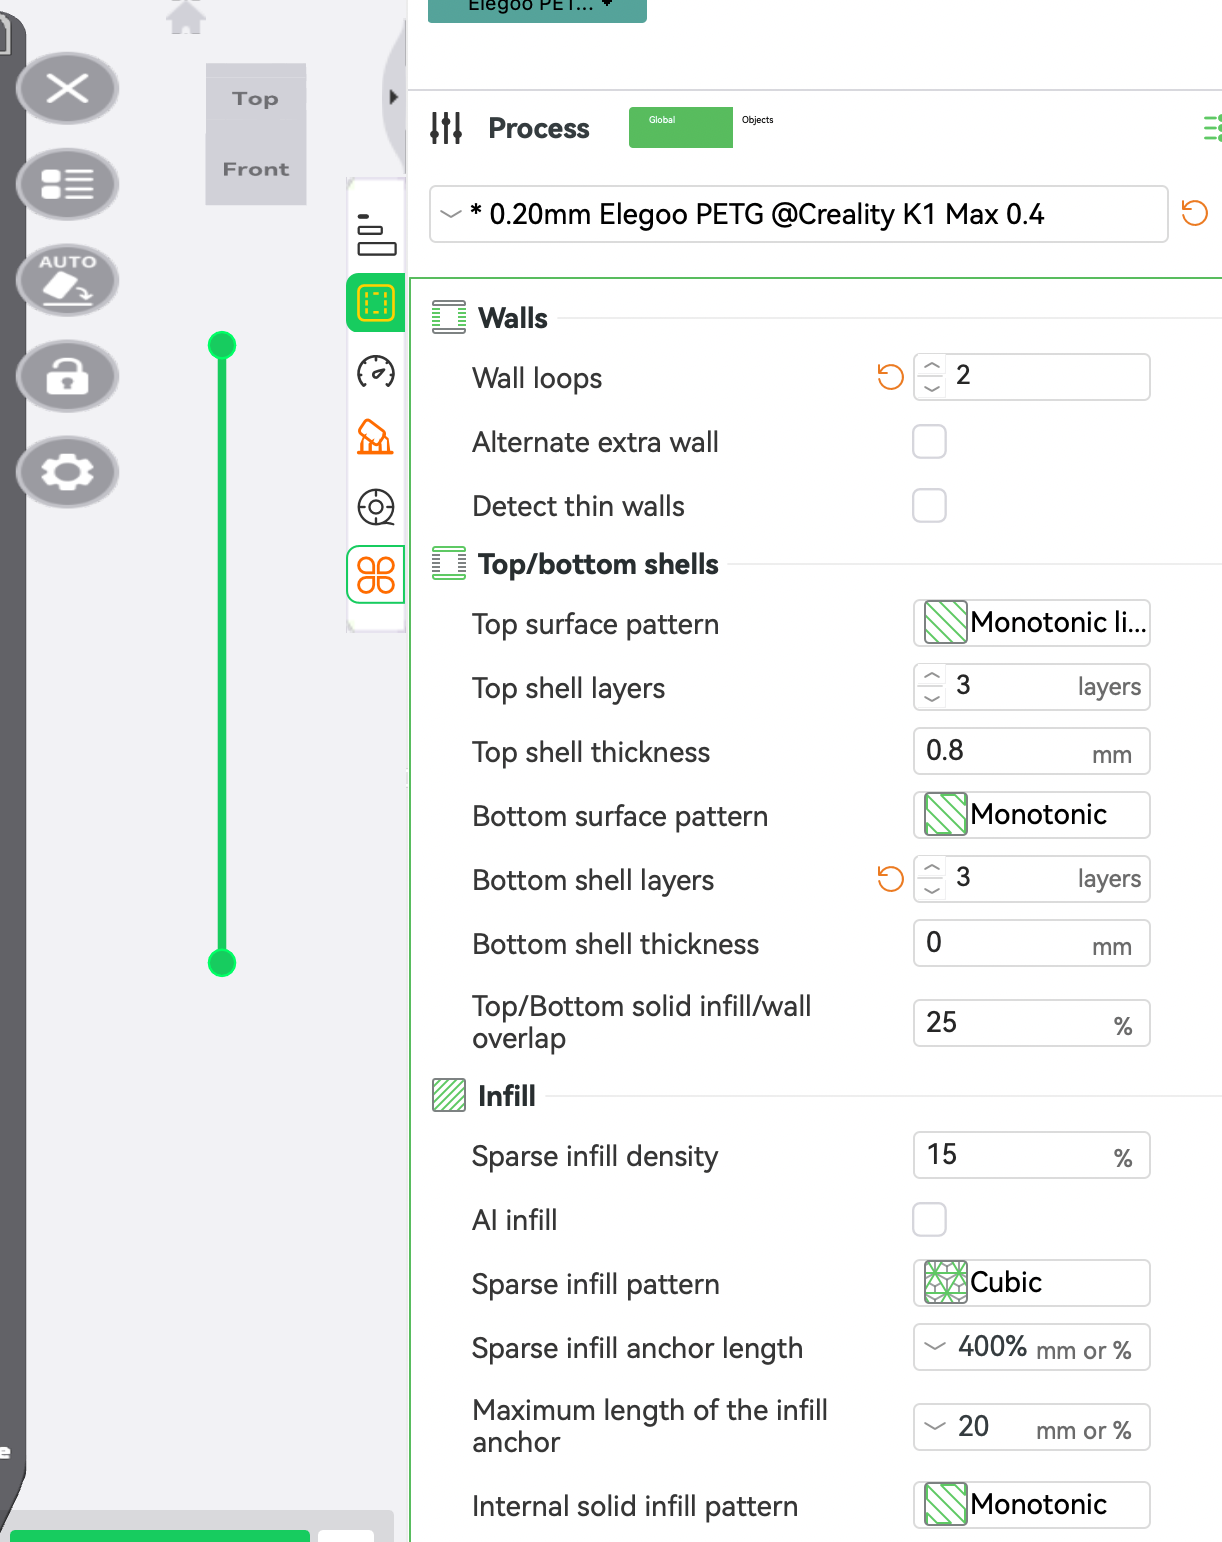Viewport: 1222px width, 1542px height.
Task: Reset the process preset with orange arrow
Action: click(x=1195, y=213)
